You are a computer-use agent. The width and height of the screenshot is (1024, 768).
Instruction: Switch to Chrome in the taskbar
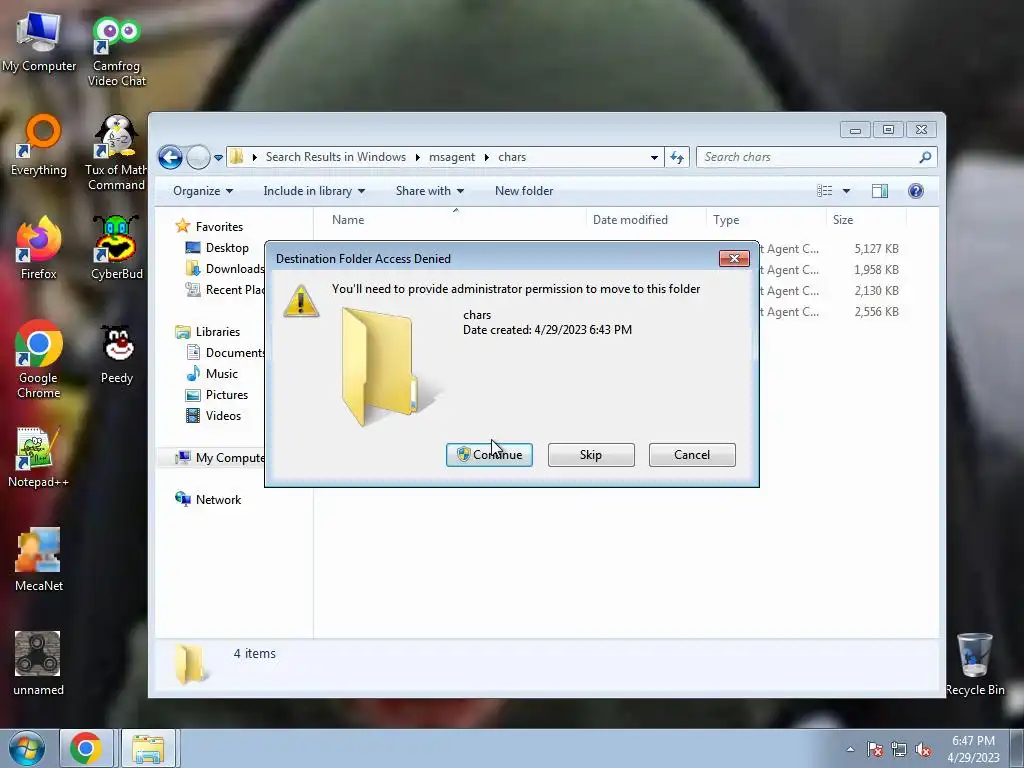point(86,748)
